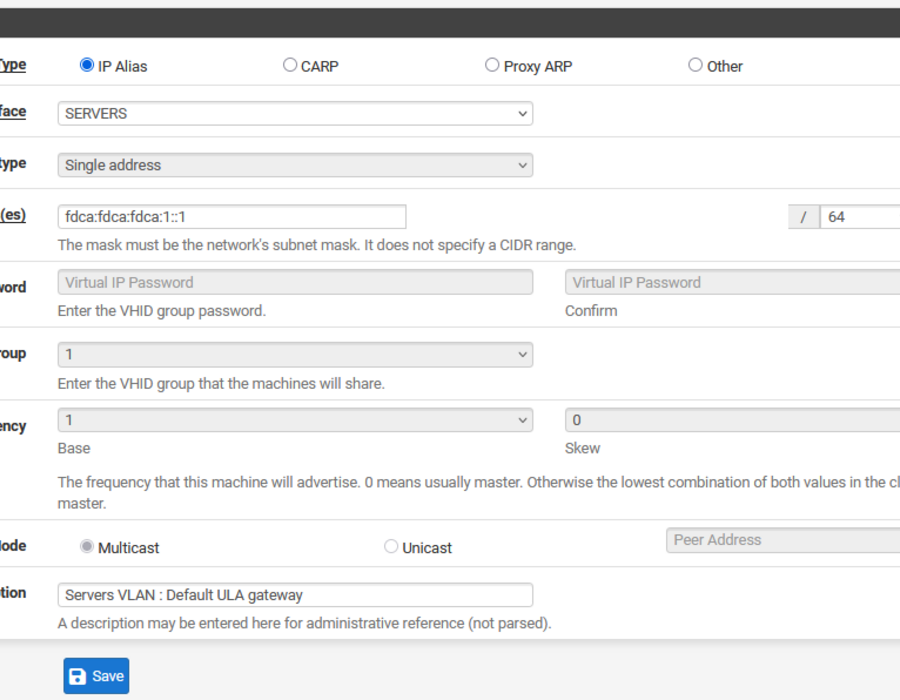
Task: Choose the Proxy ARP type option
Action: [492, 65]
